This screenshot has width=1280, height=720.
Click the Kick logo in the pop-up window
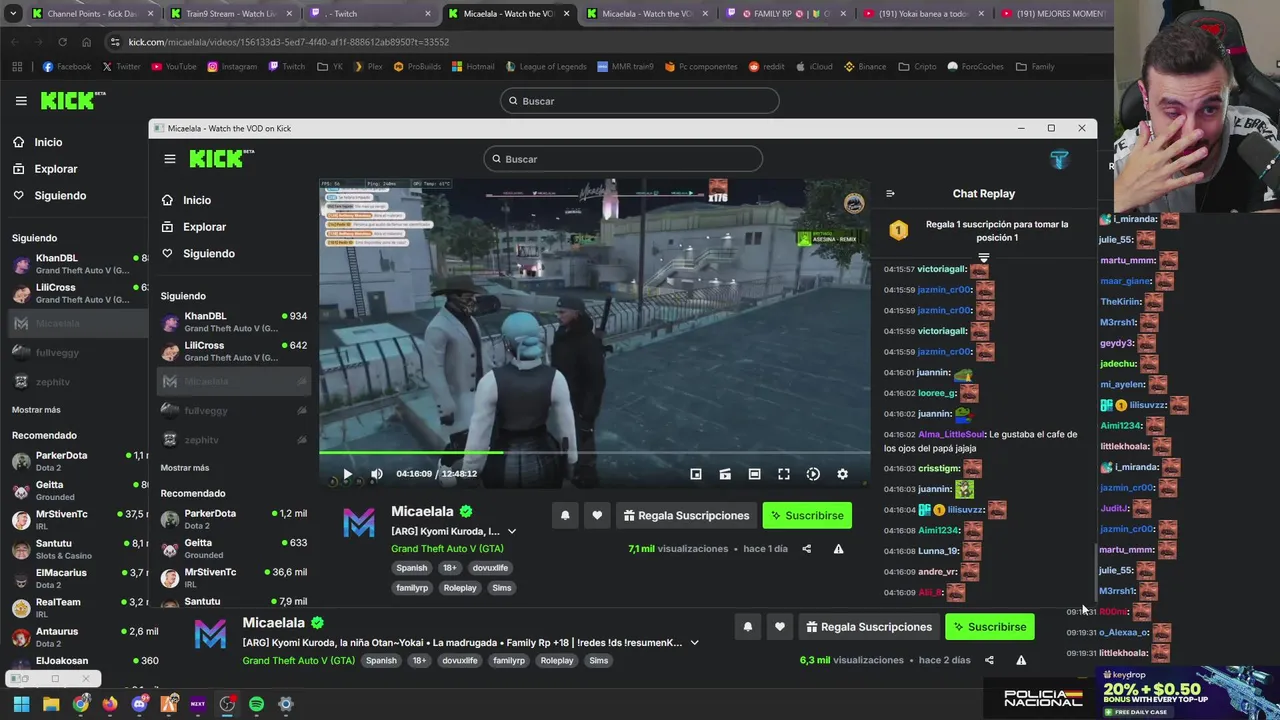click(x=221, y=158)
